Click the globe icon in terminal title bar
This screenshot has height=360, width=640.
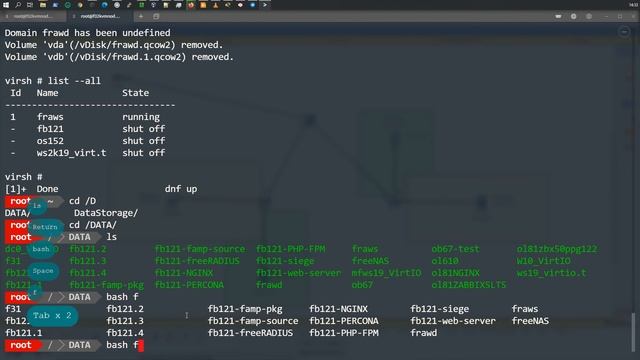pos(589,16)
